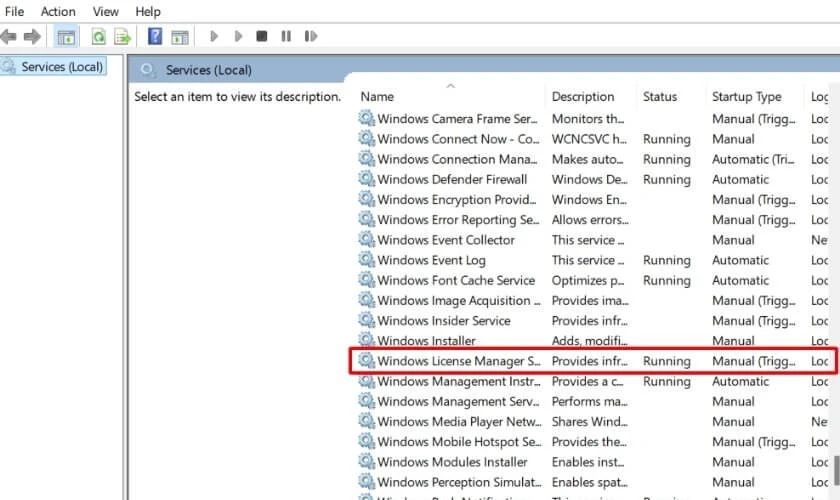Click Manual startup type of Windows Event Collector

[733, 240]
